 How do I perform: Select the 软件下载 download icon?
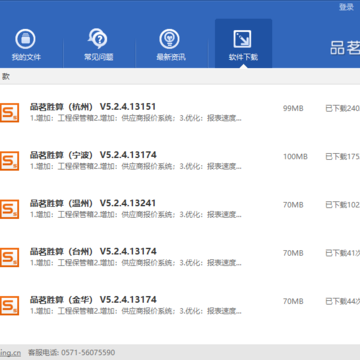[x=242, y=39]
